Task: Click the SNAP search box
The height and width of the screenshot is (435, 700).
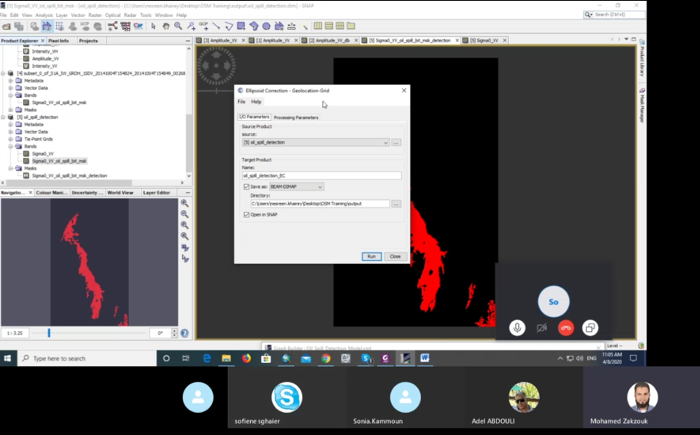Action: [x=614, y=15]
